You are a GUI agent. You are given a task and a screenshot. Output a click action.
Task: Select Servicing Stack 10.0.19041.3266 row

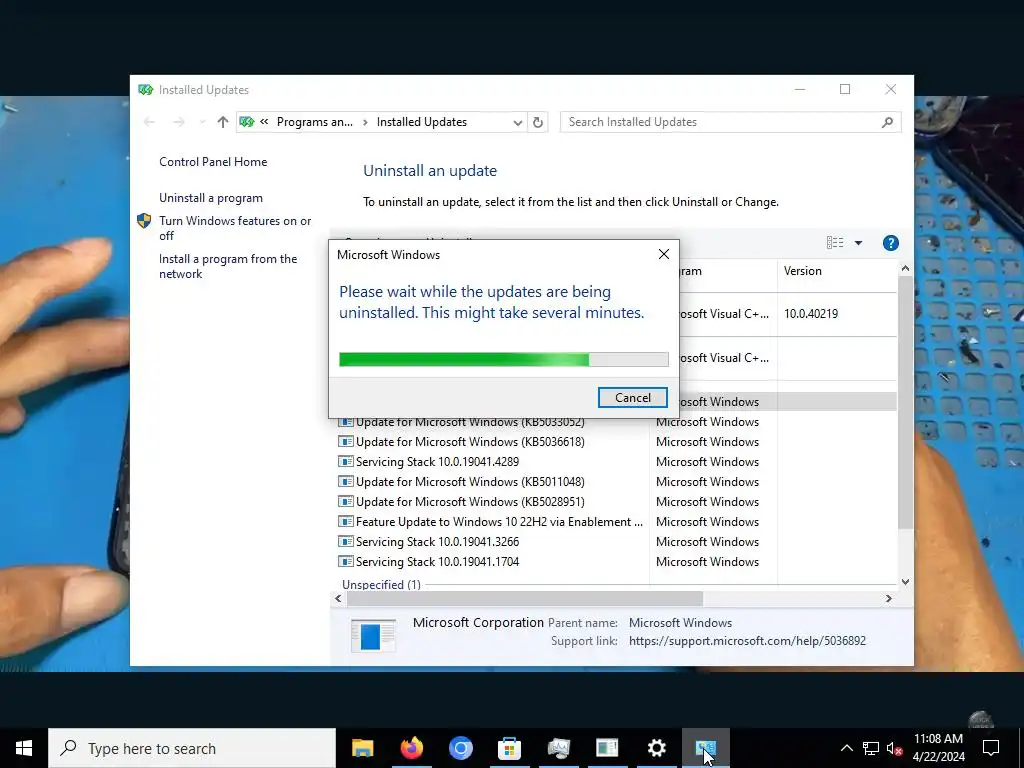[x=438, y=542]
